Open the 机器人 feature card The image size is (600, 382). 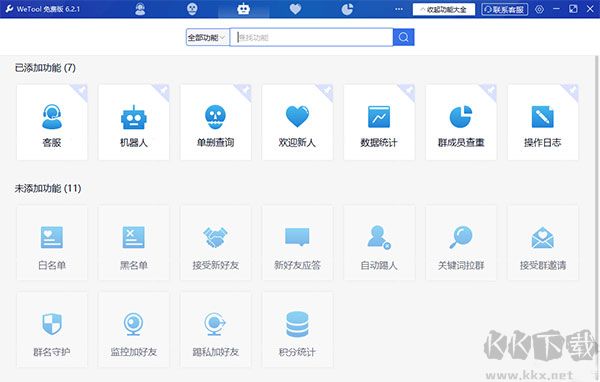134,122
